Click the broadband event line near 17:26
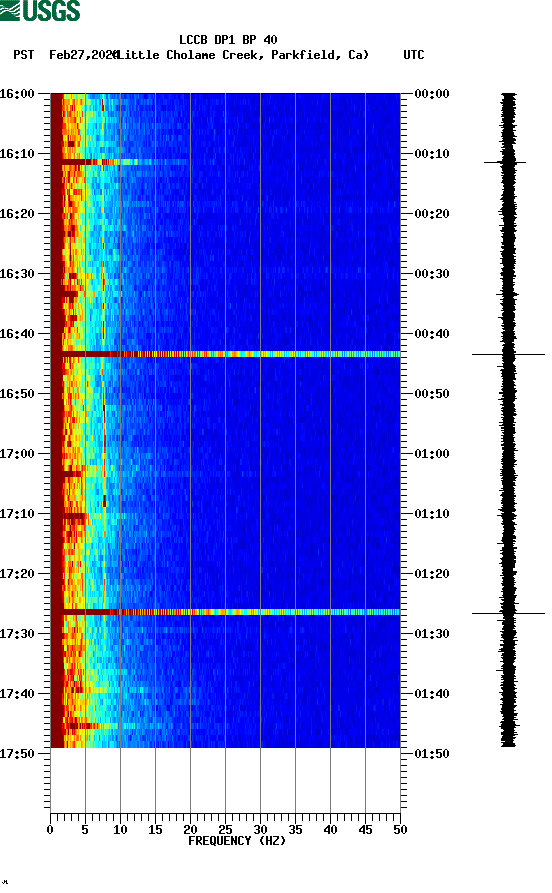Image resolution: width=552 pixels, height=893 pixels. [x=226, y=612]
